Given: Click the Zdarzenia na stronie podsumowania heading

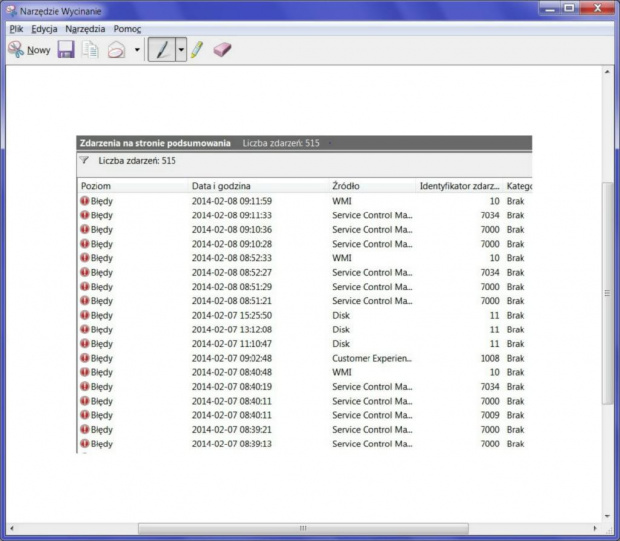Looking at the screenshot, I should (155, 143).
